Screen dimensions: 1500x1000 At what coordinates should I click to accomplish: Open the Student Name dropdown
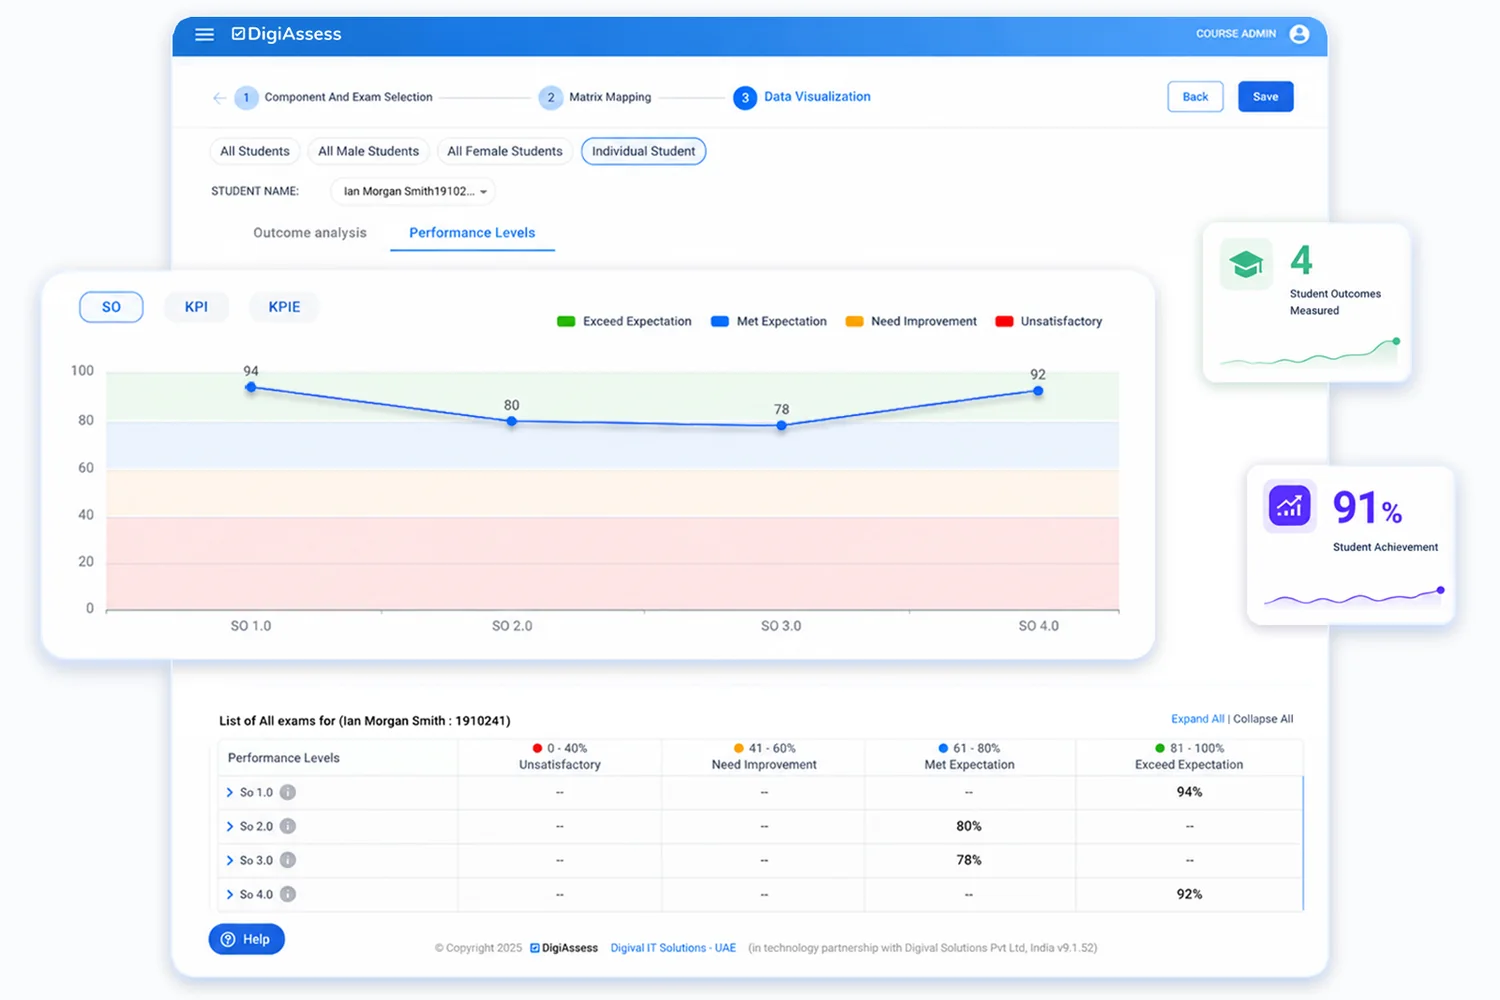pos(413,191)
